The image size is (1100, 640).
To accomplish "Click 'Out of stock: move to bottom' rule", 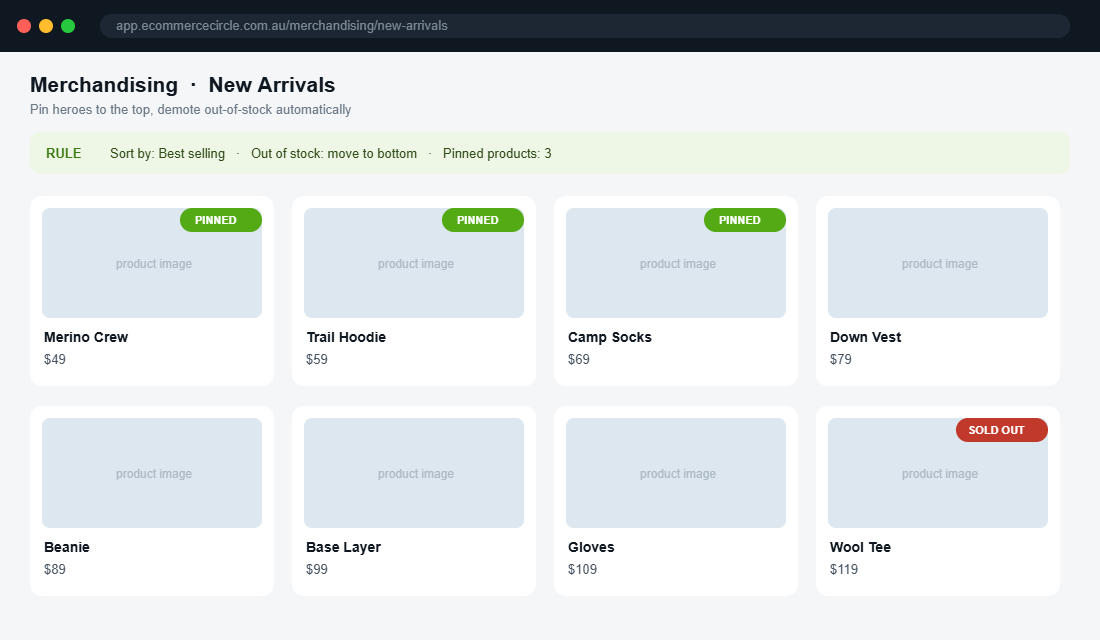I will [334, 153].
